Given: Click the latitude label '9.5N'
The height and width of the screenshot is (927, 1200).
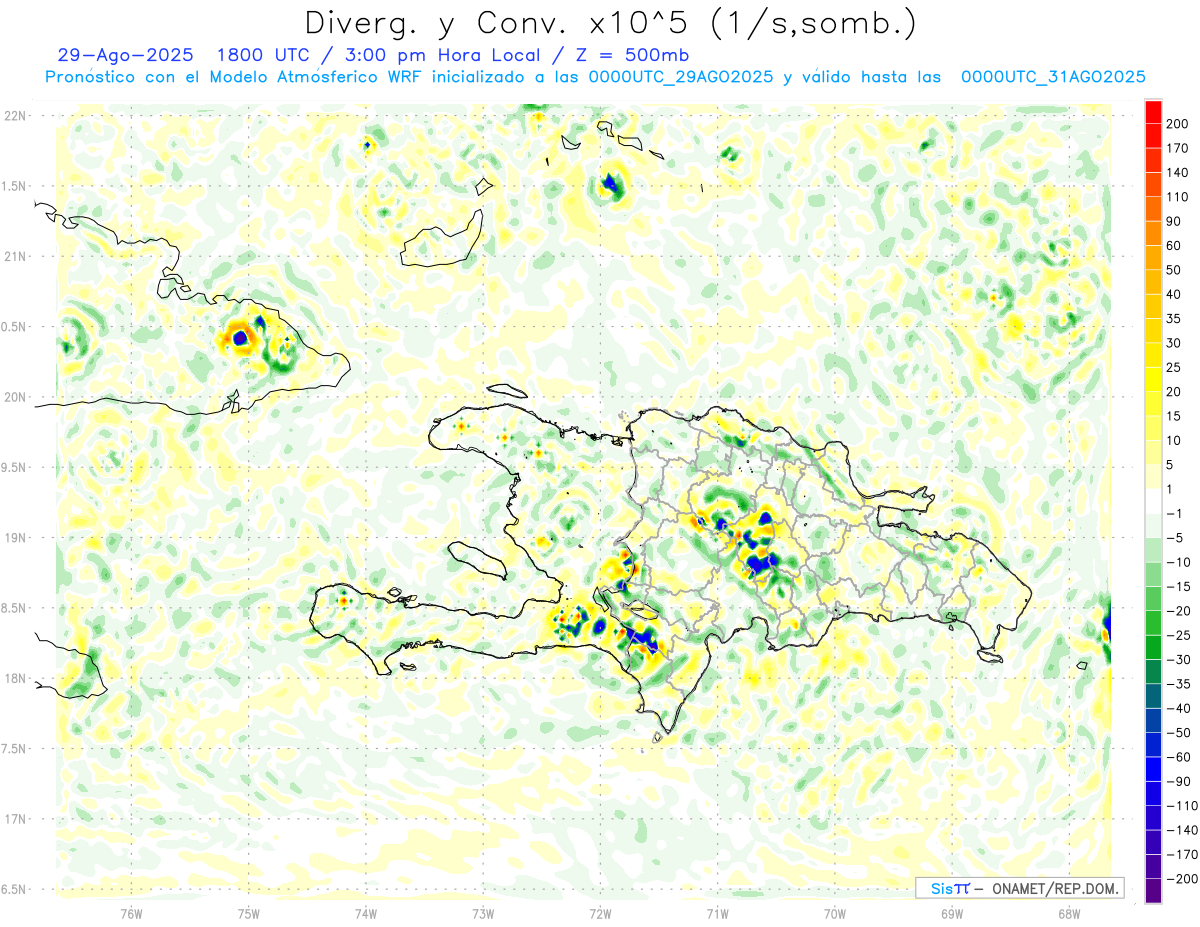Looking at the screenshot, I should [x=15, y=467].
